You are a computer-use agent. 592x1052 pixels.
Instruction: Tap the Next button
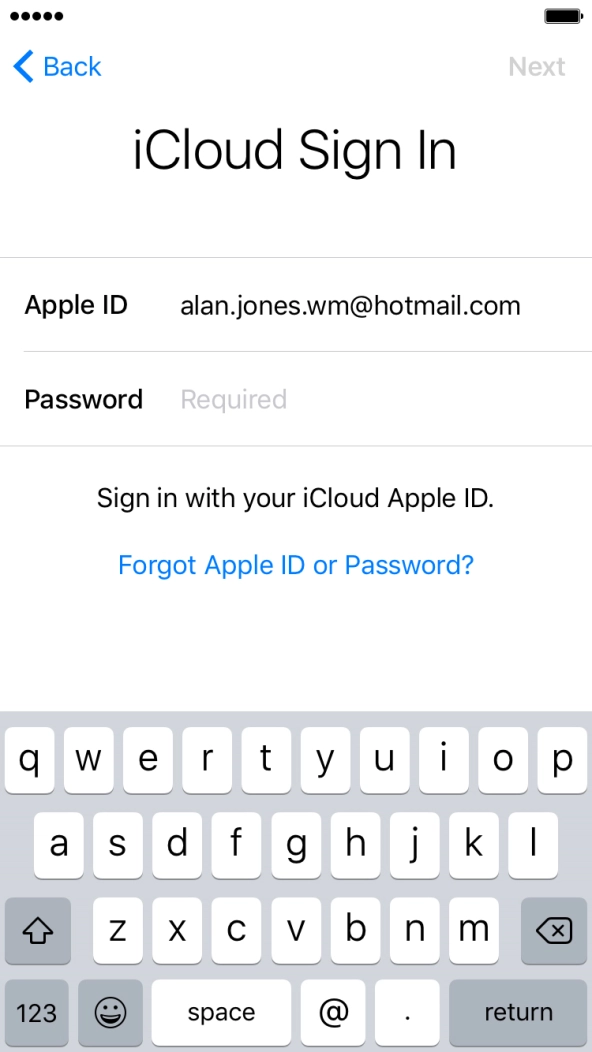pyautogui.click(x=536, y=66)
